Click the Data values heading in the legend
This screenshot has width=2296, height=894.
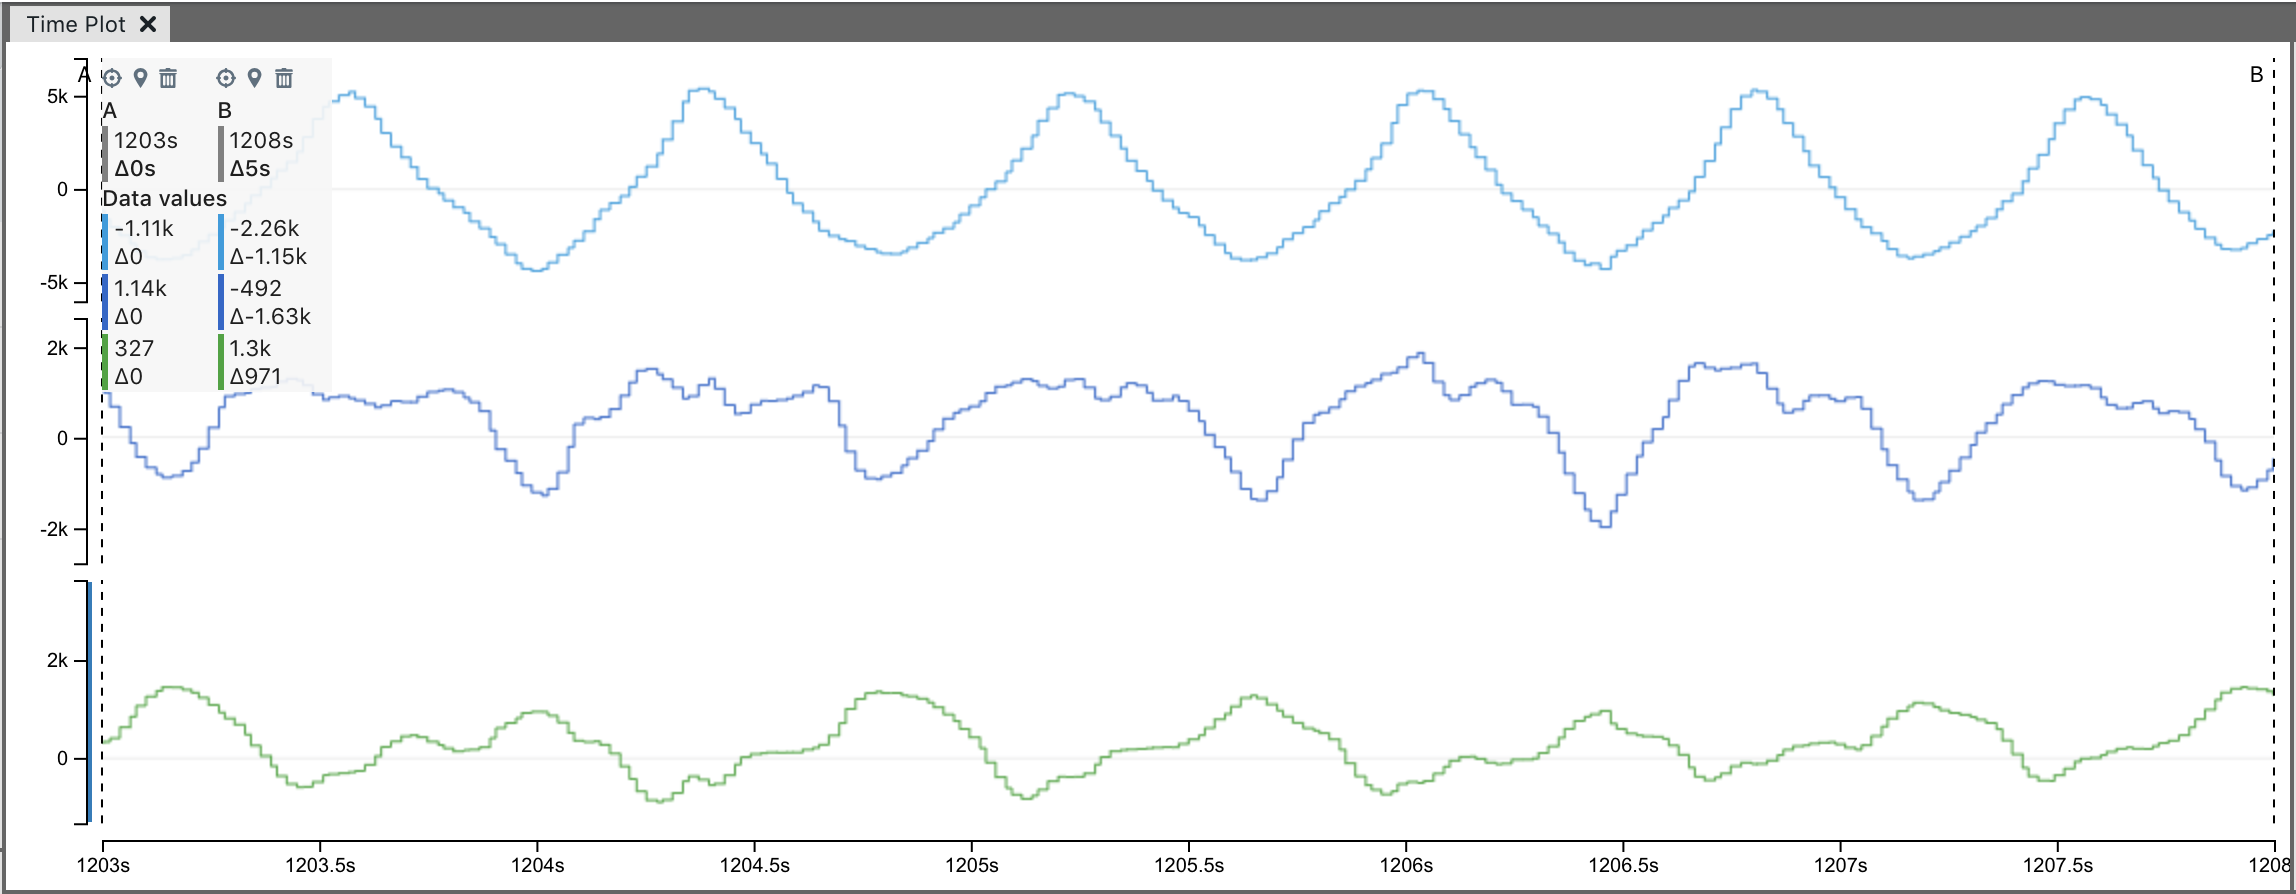coord(165,198)
